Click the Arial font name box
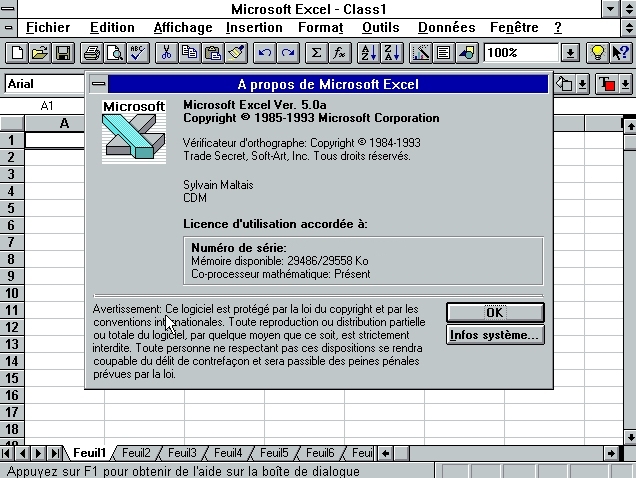Viewport: 636px width, 478px height. (45, 84)
